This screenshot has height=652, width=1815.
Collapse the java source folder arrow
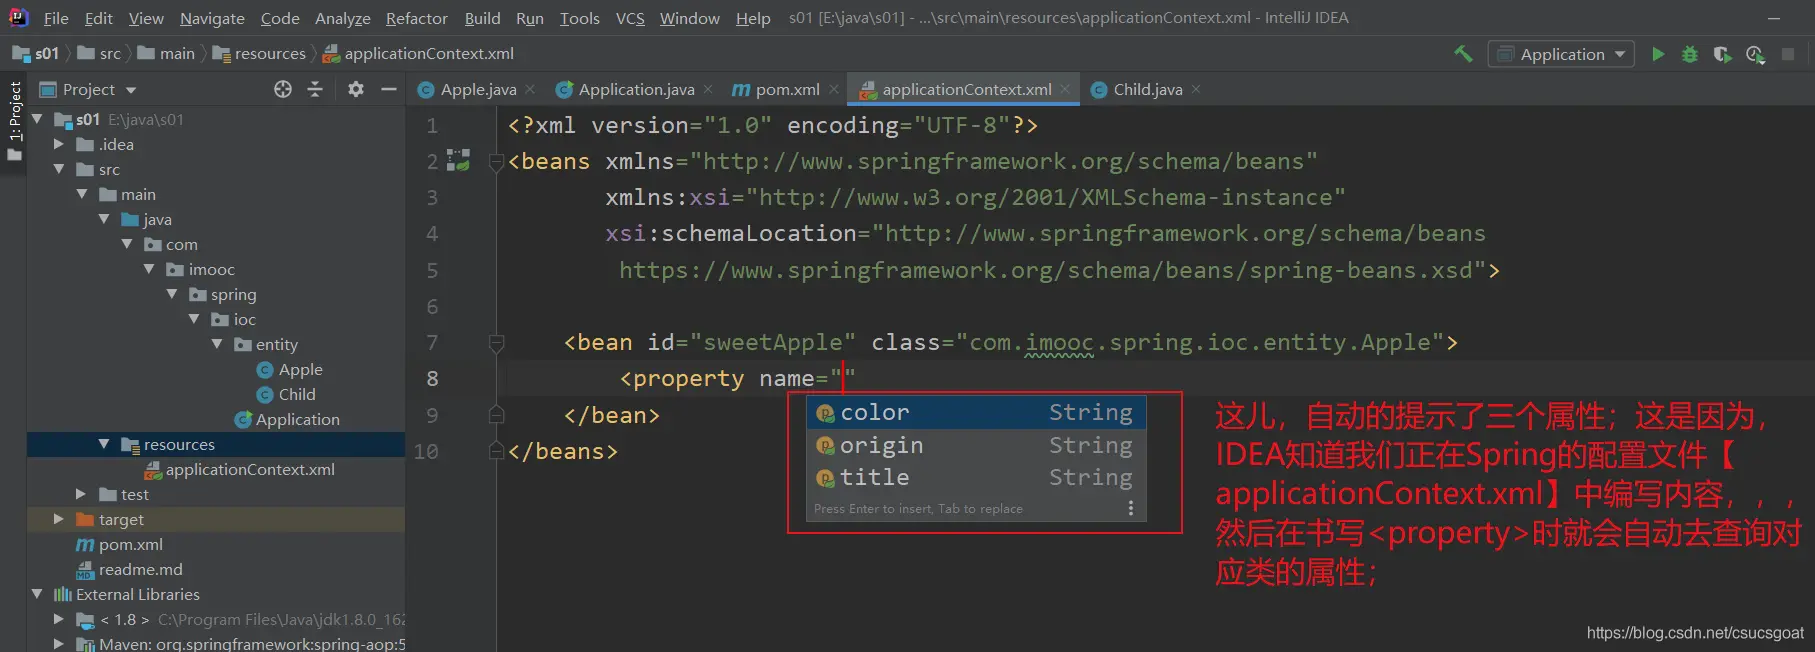[104, 219]
